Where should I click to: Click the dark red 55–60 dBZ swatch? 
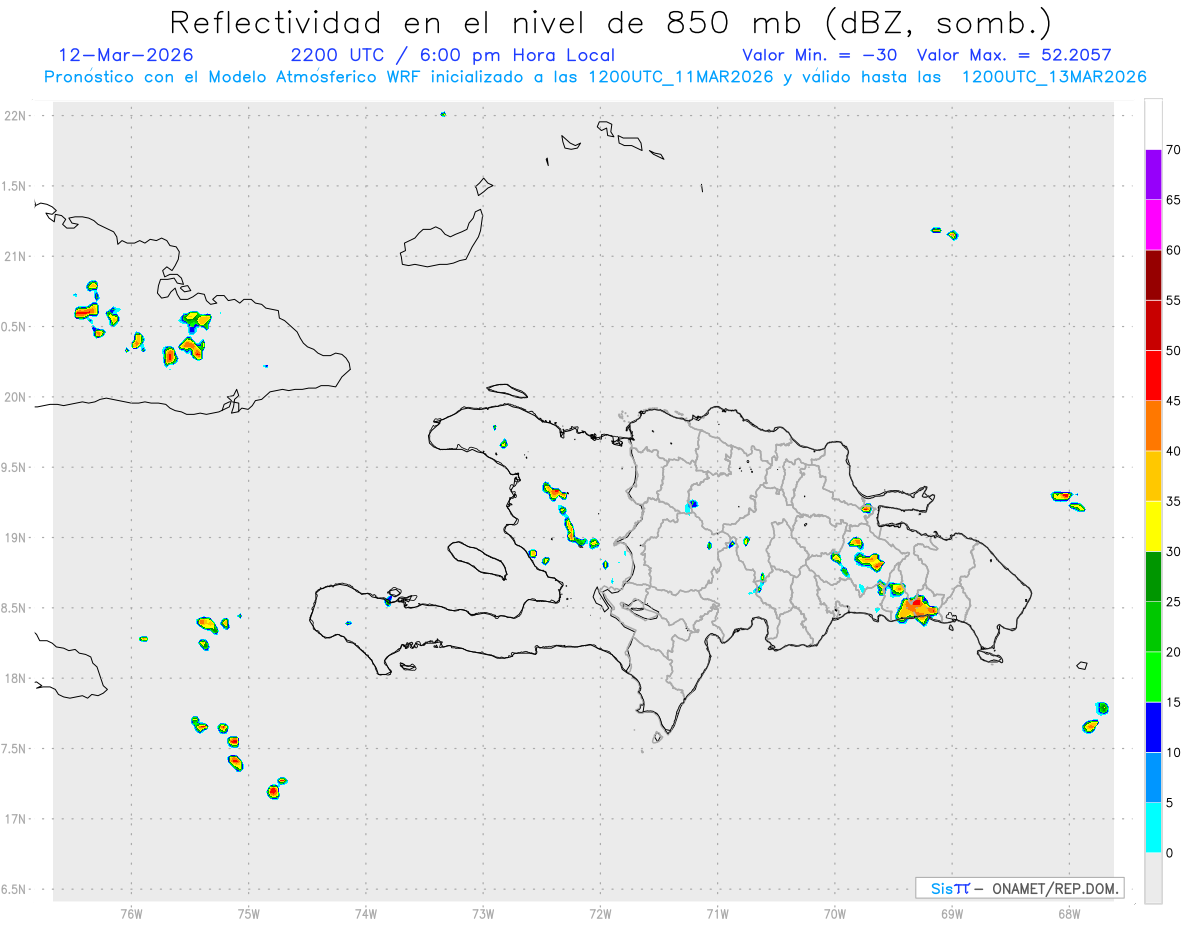[x=1153, y=275]
